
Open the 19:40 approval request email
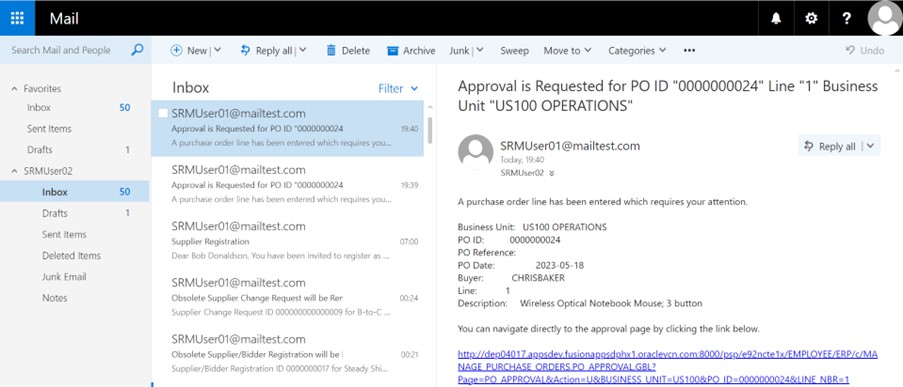click(x=287, y=128)
